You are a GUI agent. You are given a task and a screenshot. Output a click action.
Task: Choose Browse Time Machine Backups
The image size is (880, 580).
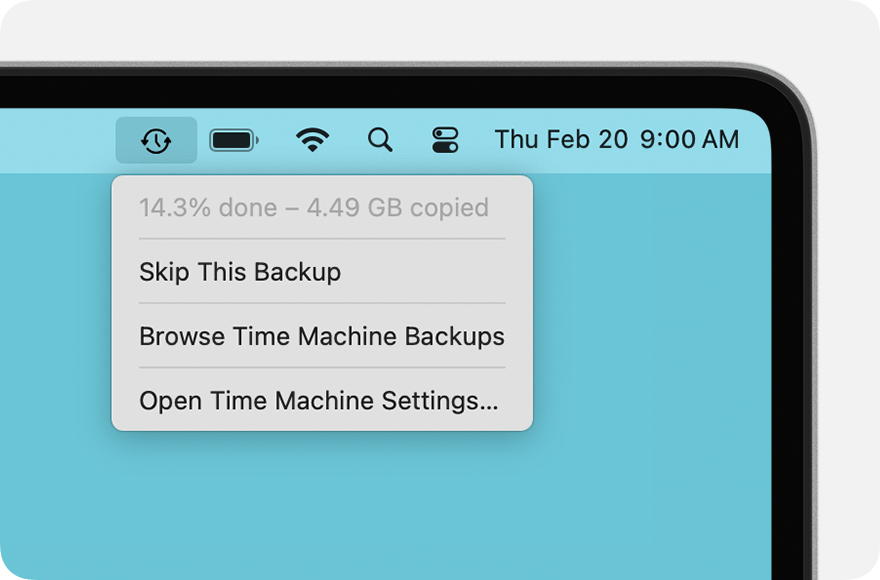322,337
